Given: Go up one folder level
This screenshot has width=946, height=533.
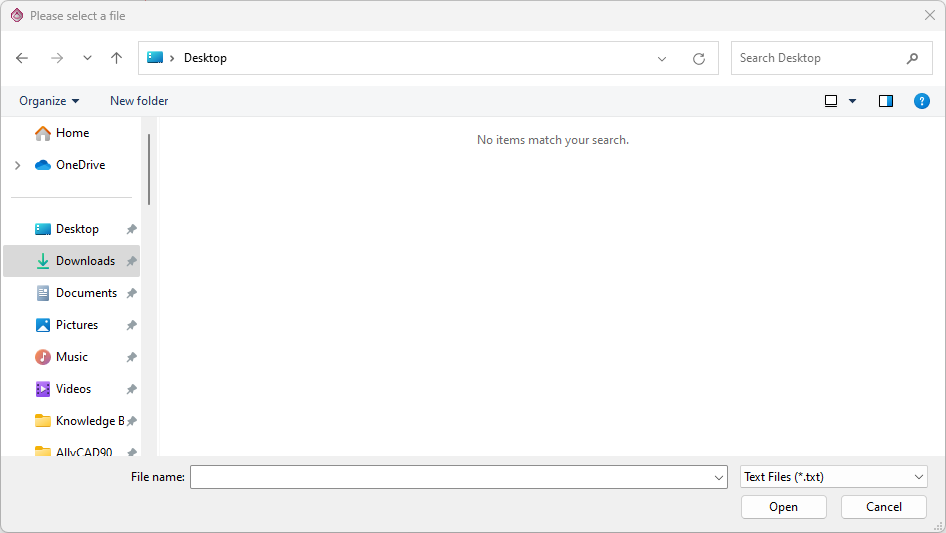Looking at the screenshot, I should pyautogui.click(x=116, y=58).
